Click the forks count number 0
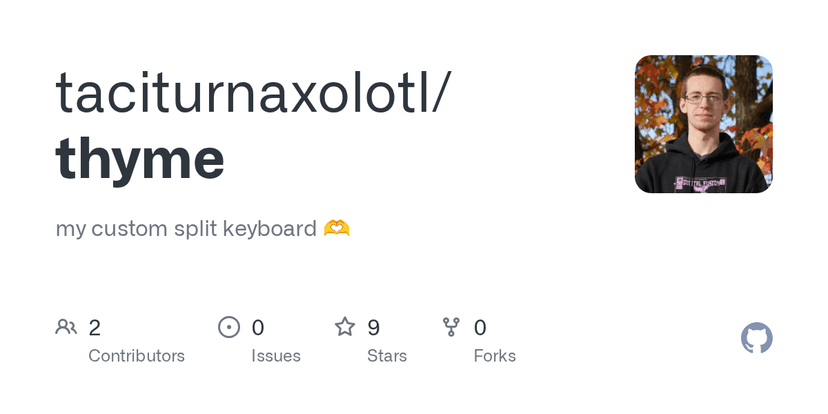828x414 pixels. [480, 327]
